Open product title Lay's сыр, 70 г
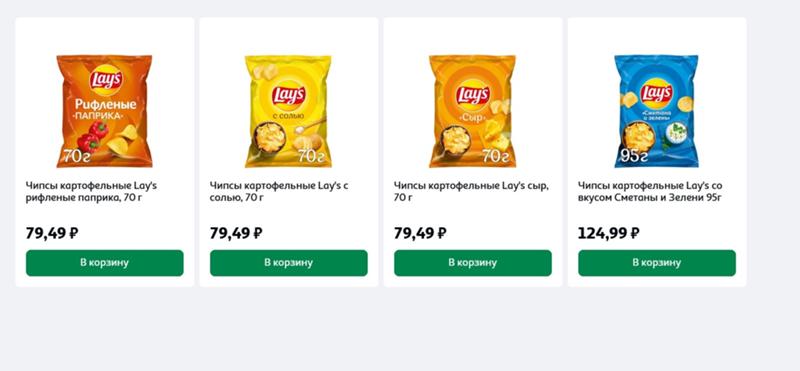 (x=471, y=191)
